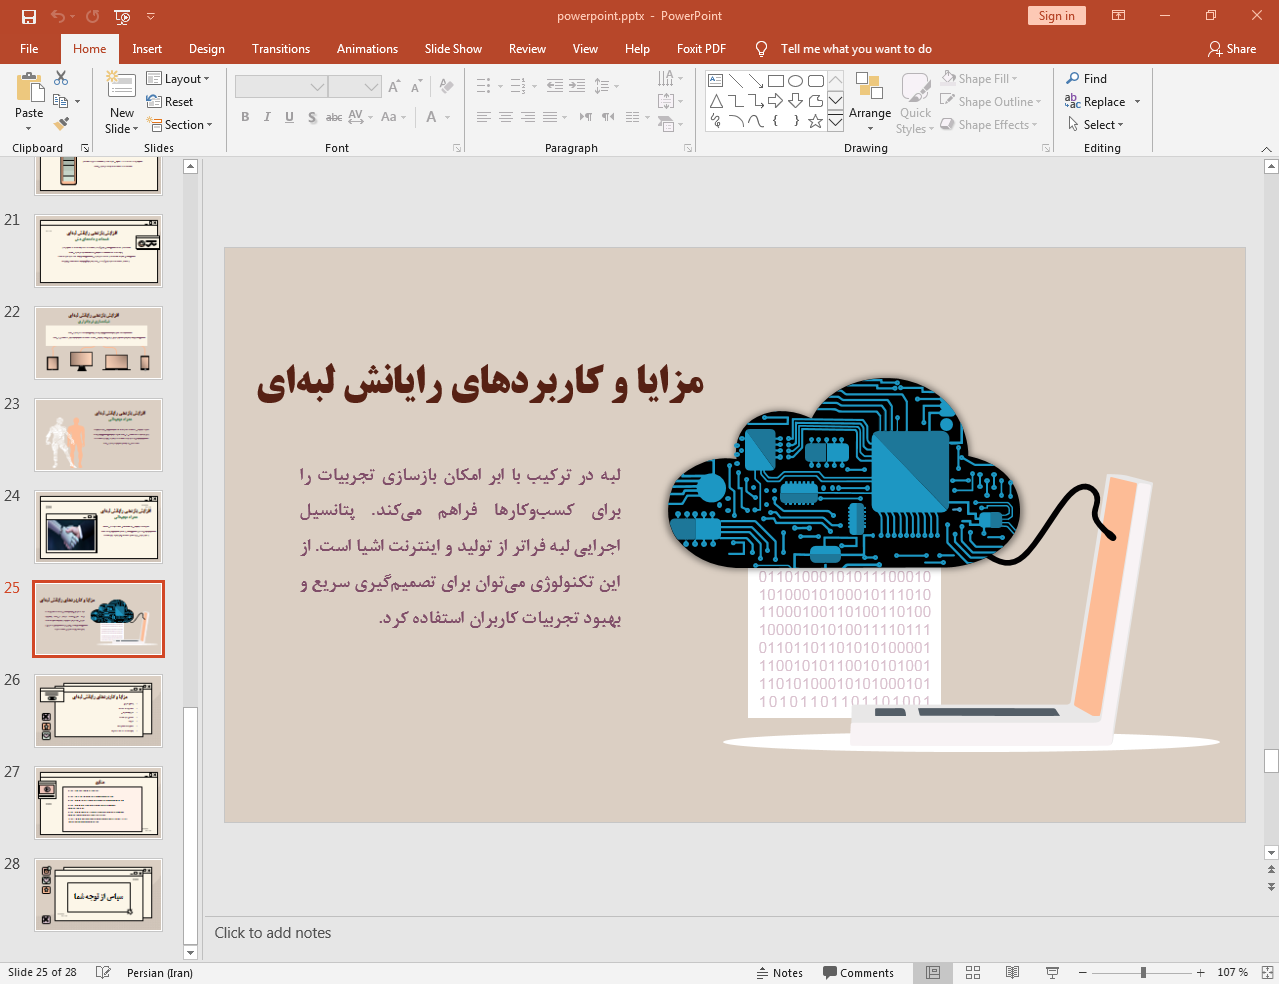Image resolution: width=1279 pixels, height=984 pixels.
Task: Toggle Normal view button in status bar
Action: pyautogui.click(x=933, y=973)
